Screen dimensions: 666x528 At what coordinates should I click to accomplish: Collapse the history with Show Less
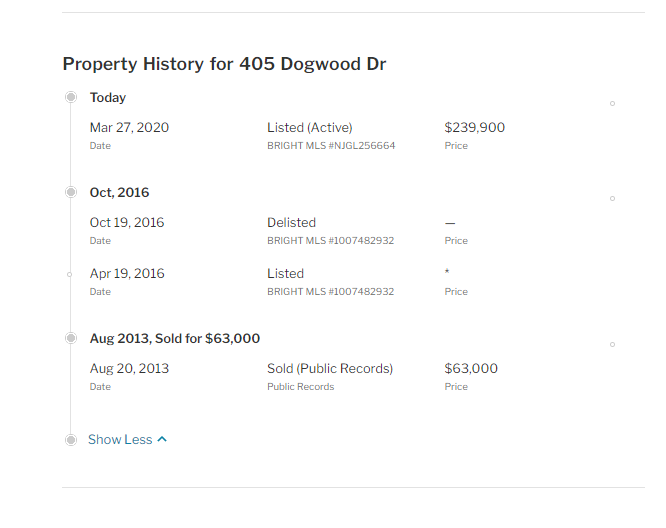[x=120, y=440]
